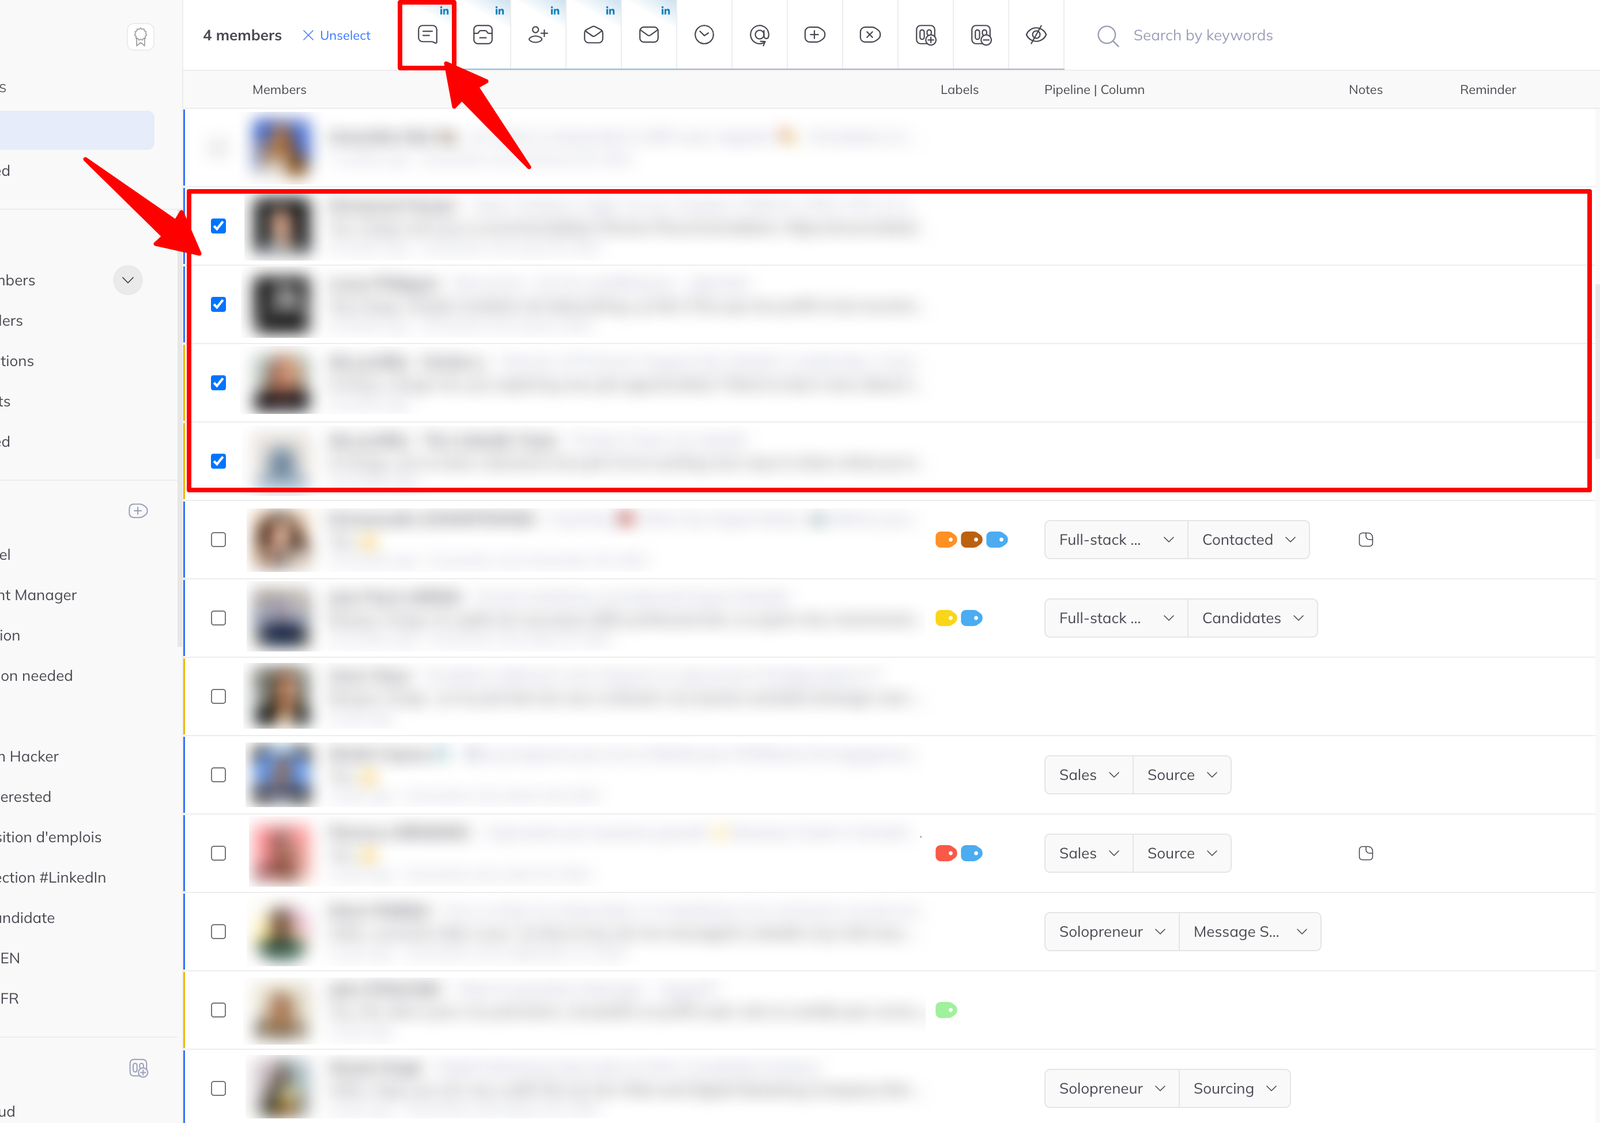Check the member in the Candidates row
The height and width of the screenshot is (1123, 1600).
tap(219, 618)
